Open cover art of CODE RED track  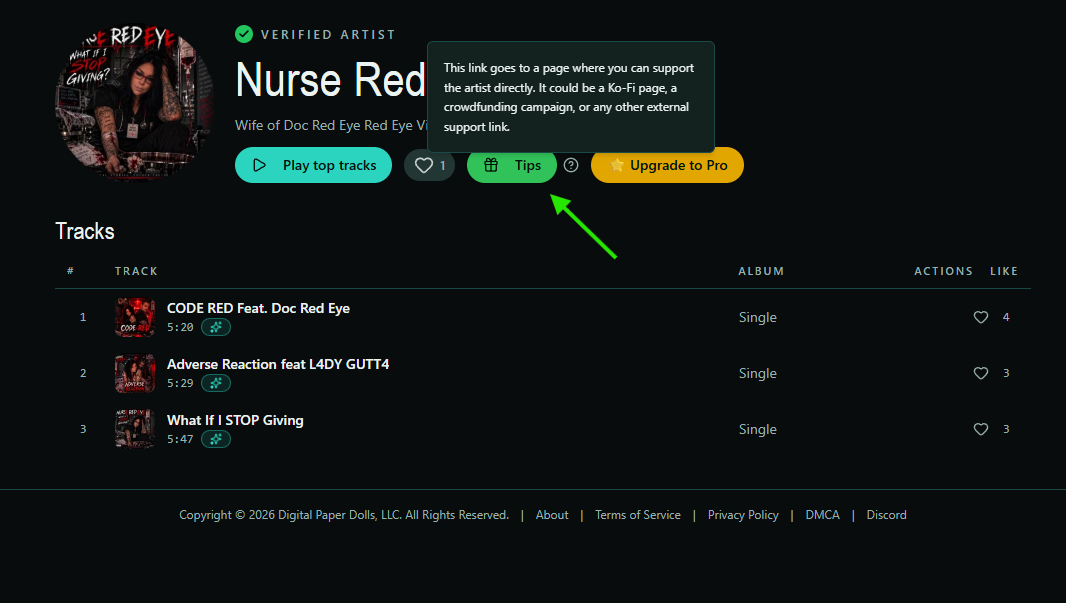(135, 317)
